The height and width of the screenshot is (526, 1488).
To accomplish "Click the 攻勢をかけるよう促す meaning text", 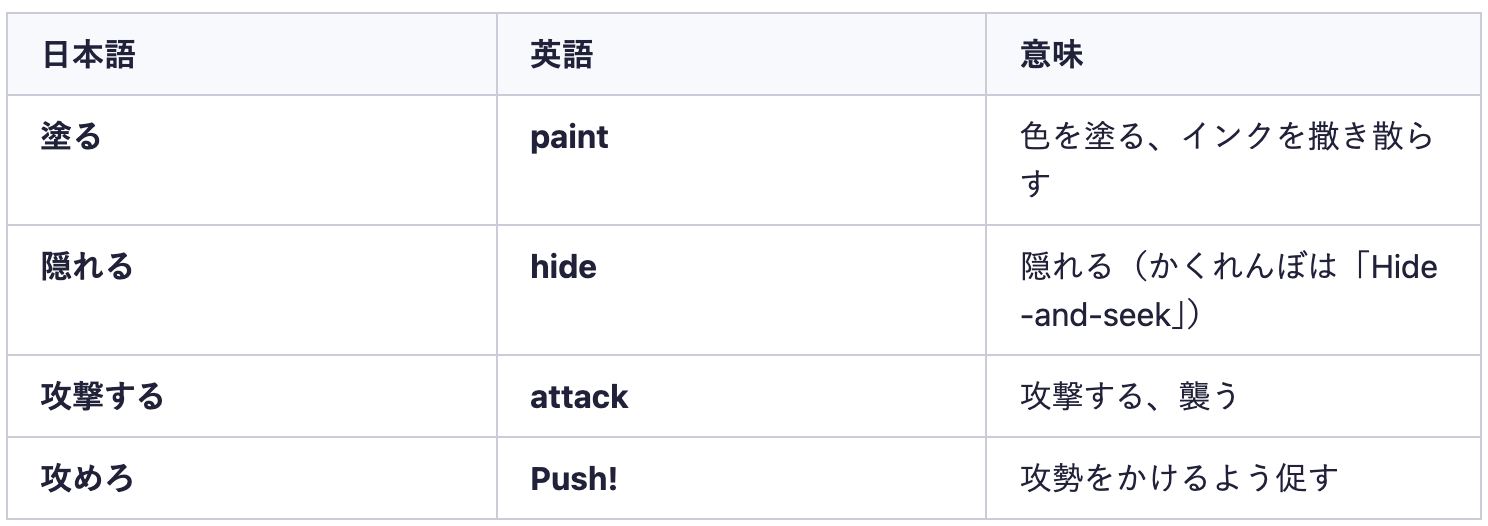I will pos(1179,478).
